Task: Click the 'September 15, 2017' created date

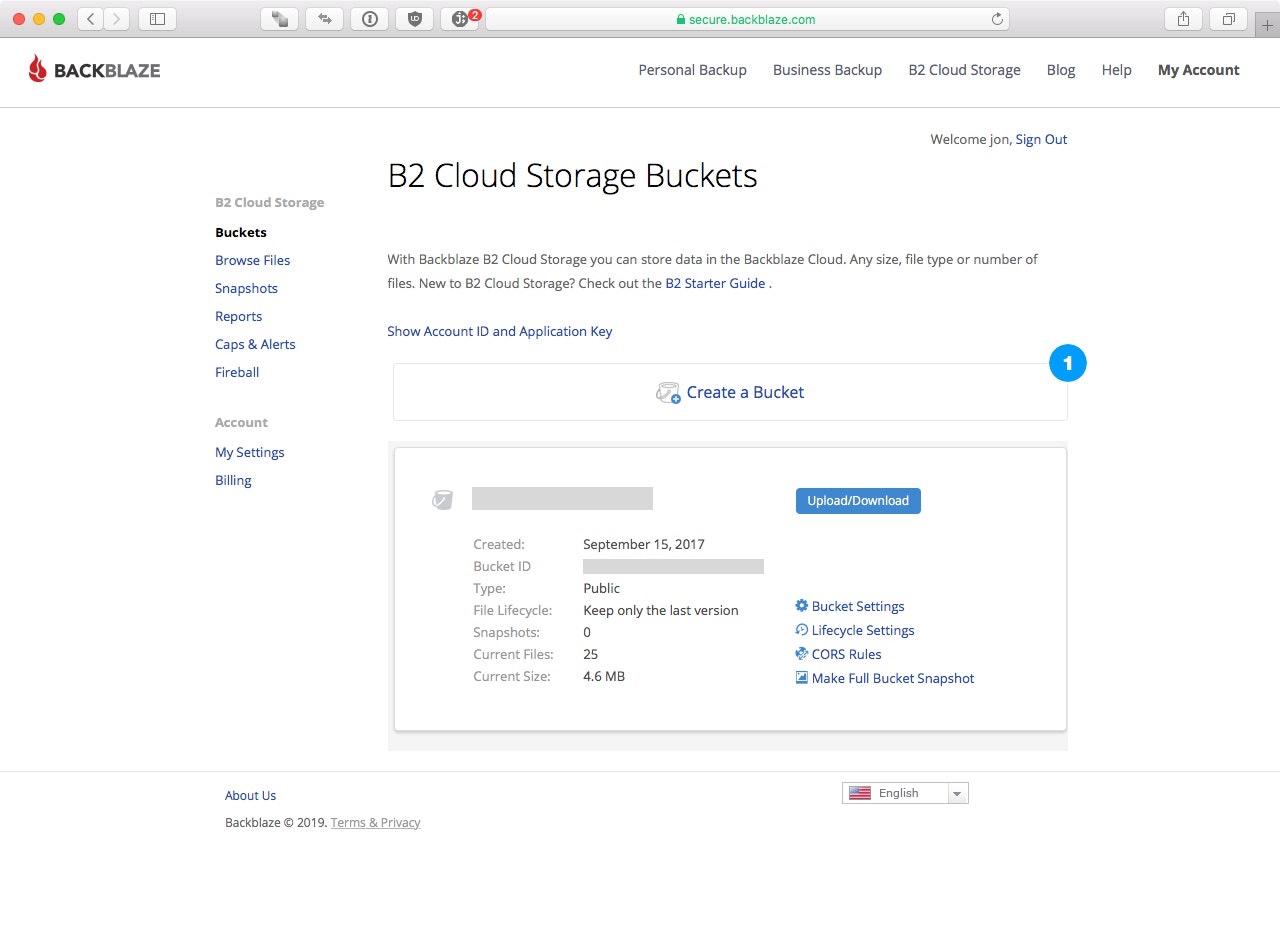Action: (644, 544)
